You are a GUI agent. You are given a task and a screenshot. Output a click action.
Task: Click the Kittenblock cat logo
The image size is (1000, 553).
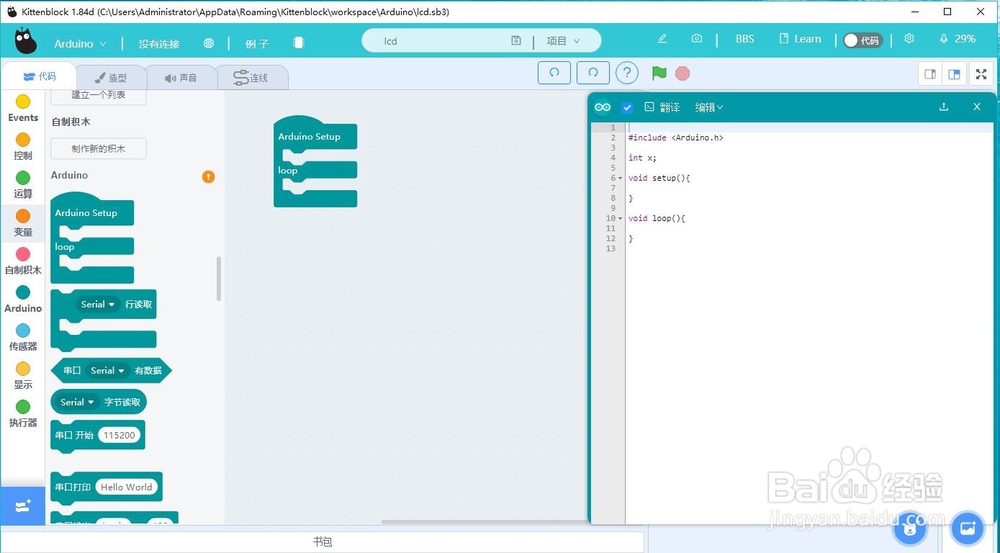click(x=26, y=41)
